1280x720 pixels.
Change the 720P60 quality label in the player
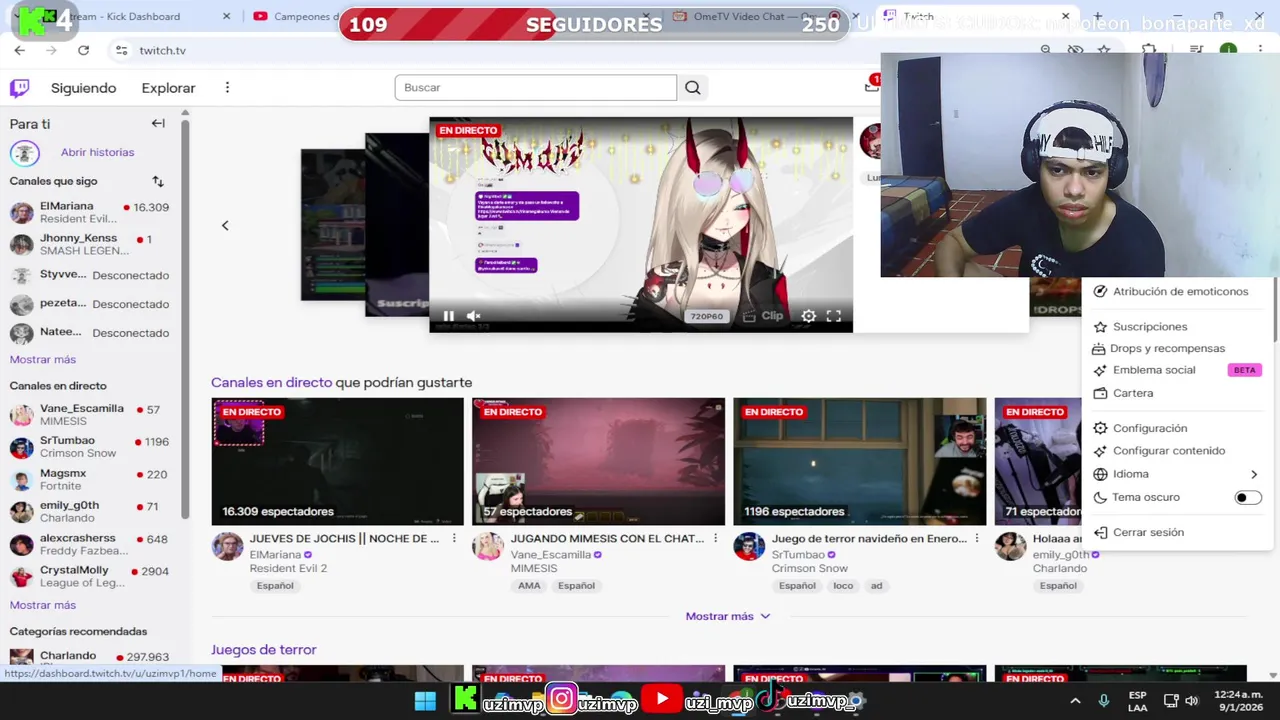(x=706, y=316)
